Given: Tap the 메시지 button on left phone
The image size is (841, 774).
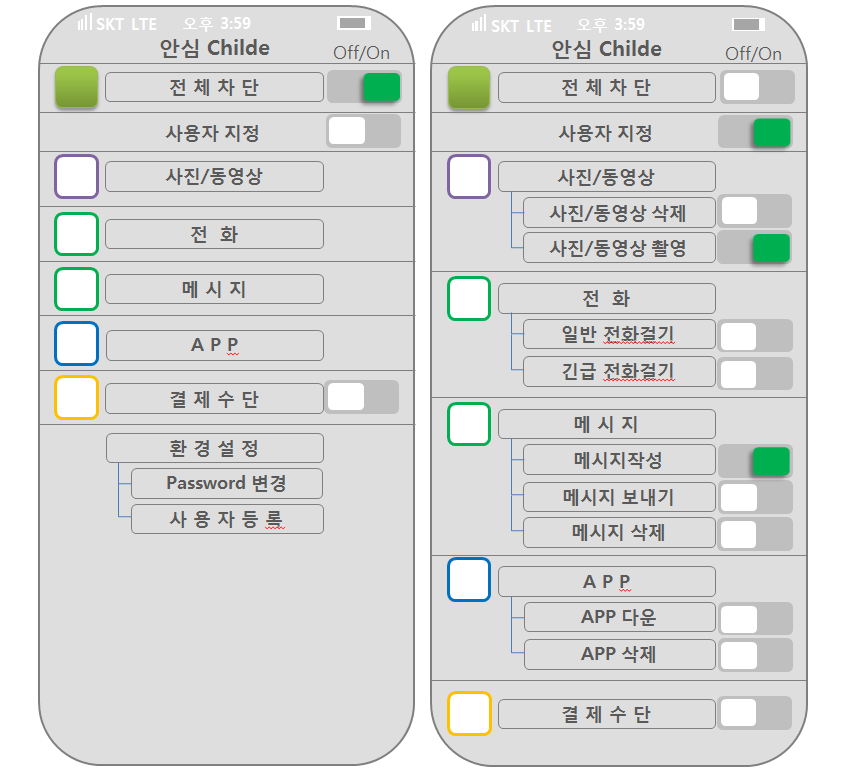Looking at the screenshot, I should (214, 289).
